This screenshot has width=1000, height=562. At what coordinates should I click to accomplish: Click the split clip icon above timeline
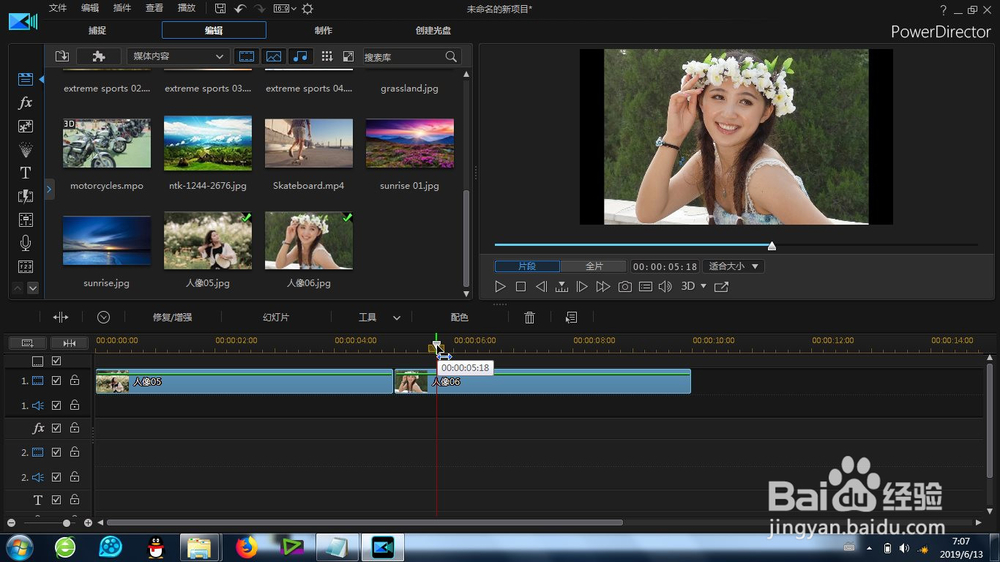point(61,317)
